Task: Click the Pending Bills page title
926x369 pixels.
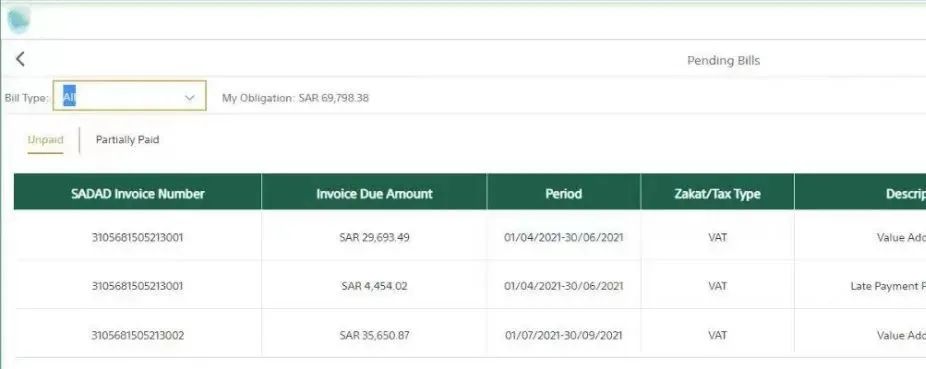Action: point(723,60)
